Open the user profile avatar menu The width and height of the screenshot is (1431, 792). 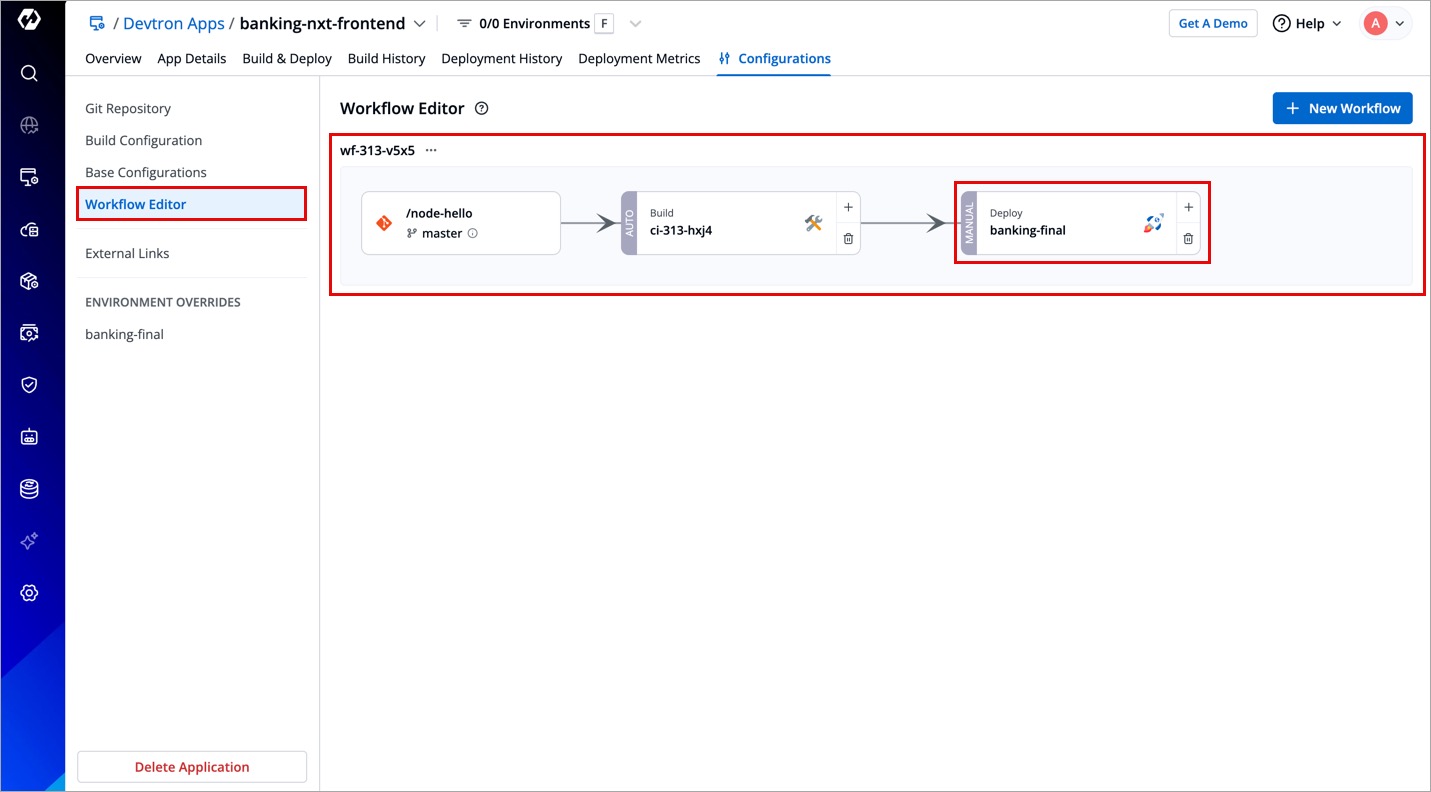pyautogui.click(x=1385, y=23)
